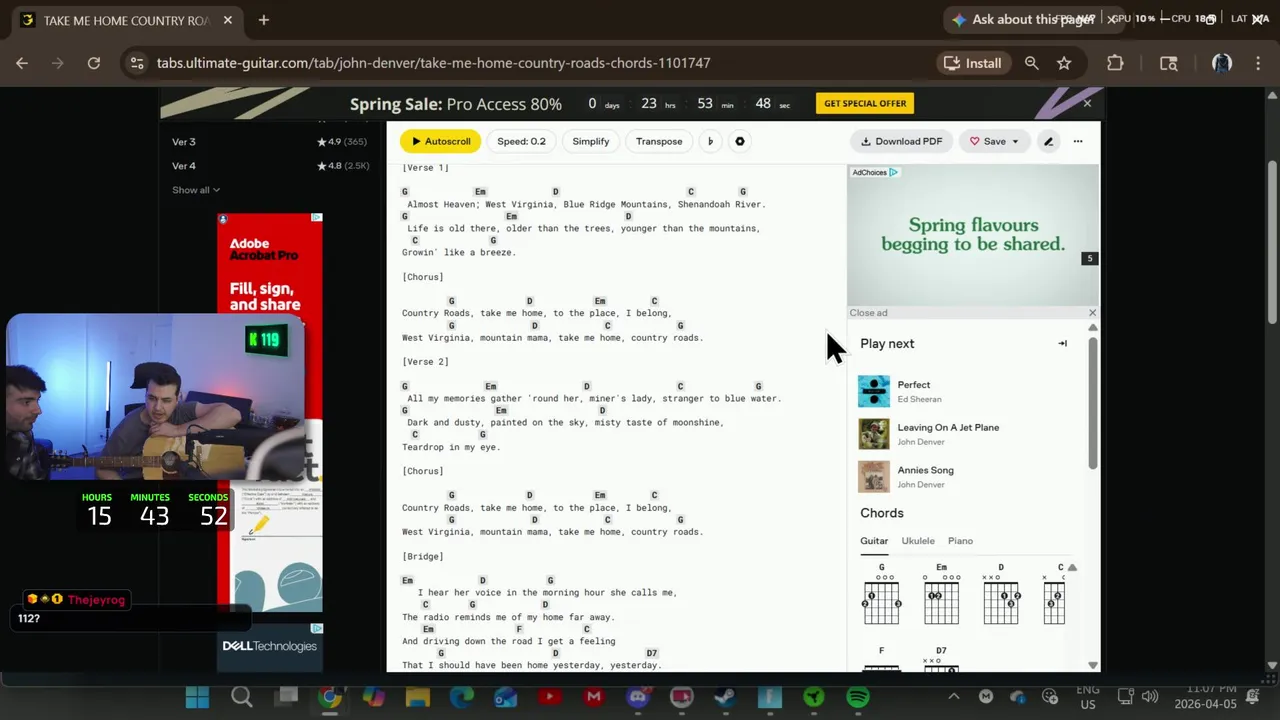Open the Extensions puzzle icon

(1115, 63)
